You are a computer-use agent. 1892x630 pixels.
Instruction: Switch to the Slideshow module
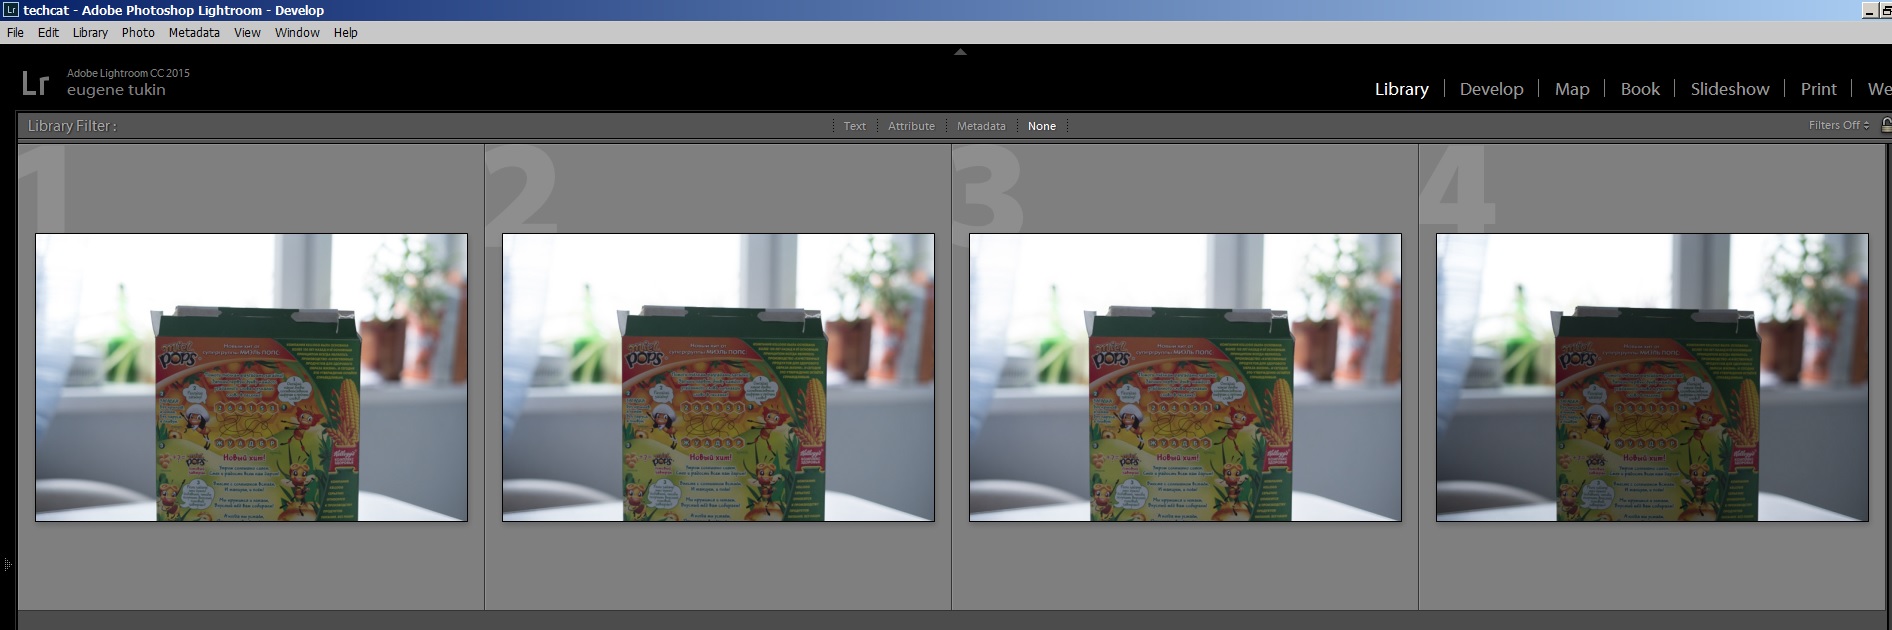pos(1730,89)
